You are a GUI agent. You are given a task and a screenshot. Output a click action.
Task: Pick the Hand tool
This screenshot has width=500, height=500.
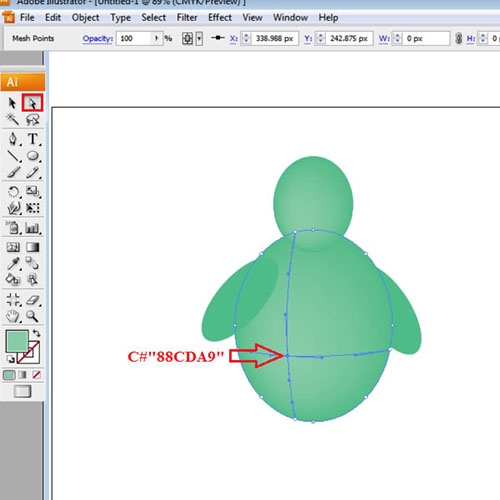[13, 316]
